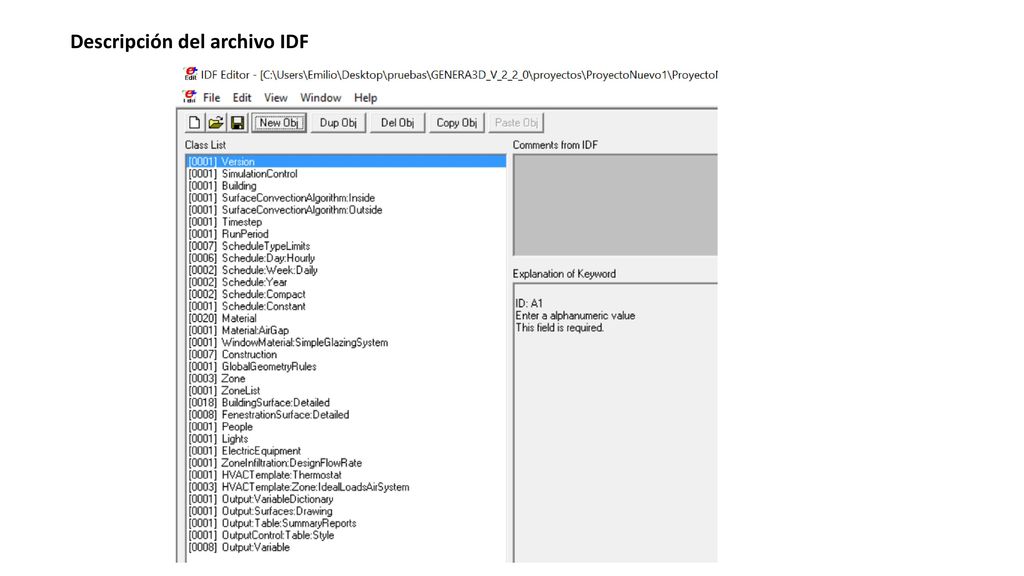Select the Construction class
The width and height of the screenshot is (1024, 576).
(346, 355)
